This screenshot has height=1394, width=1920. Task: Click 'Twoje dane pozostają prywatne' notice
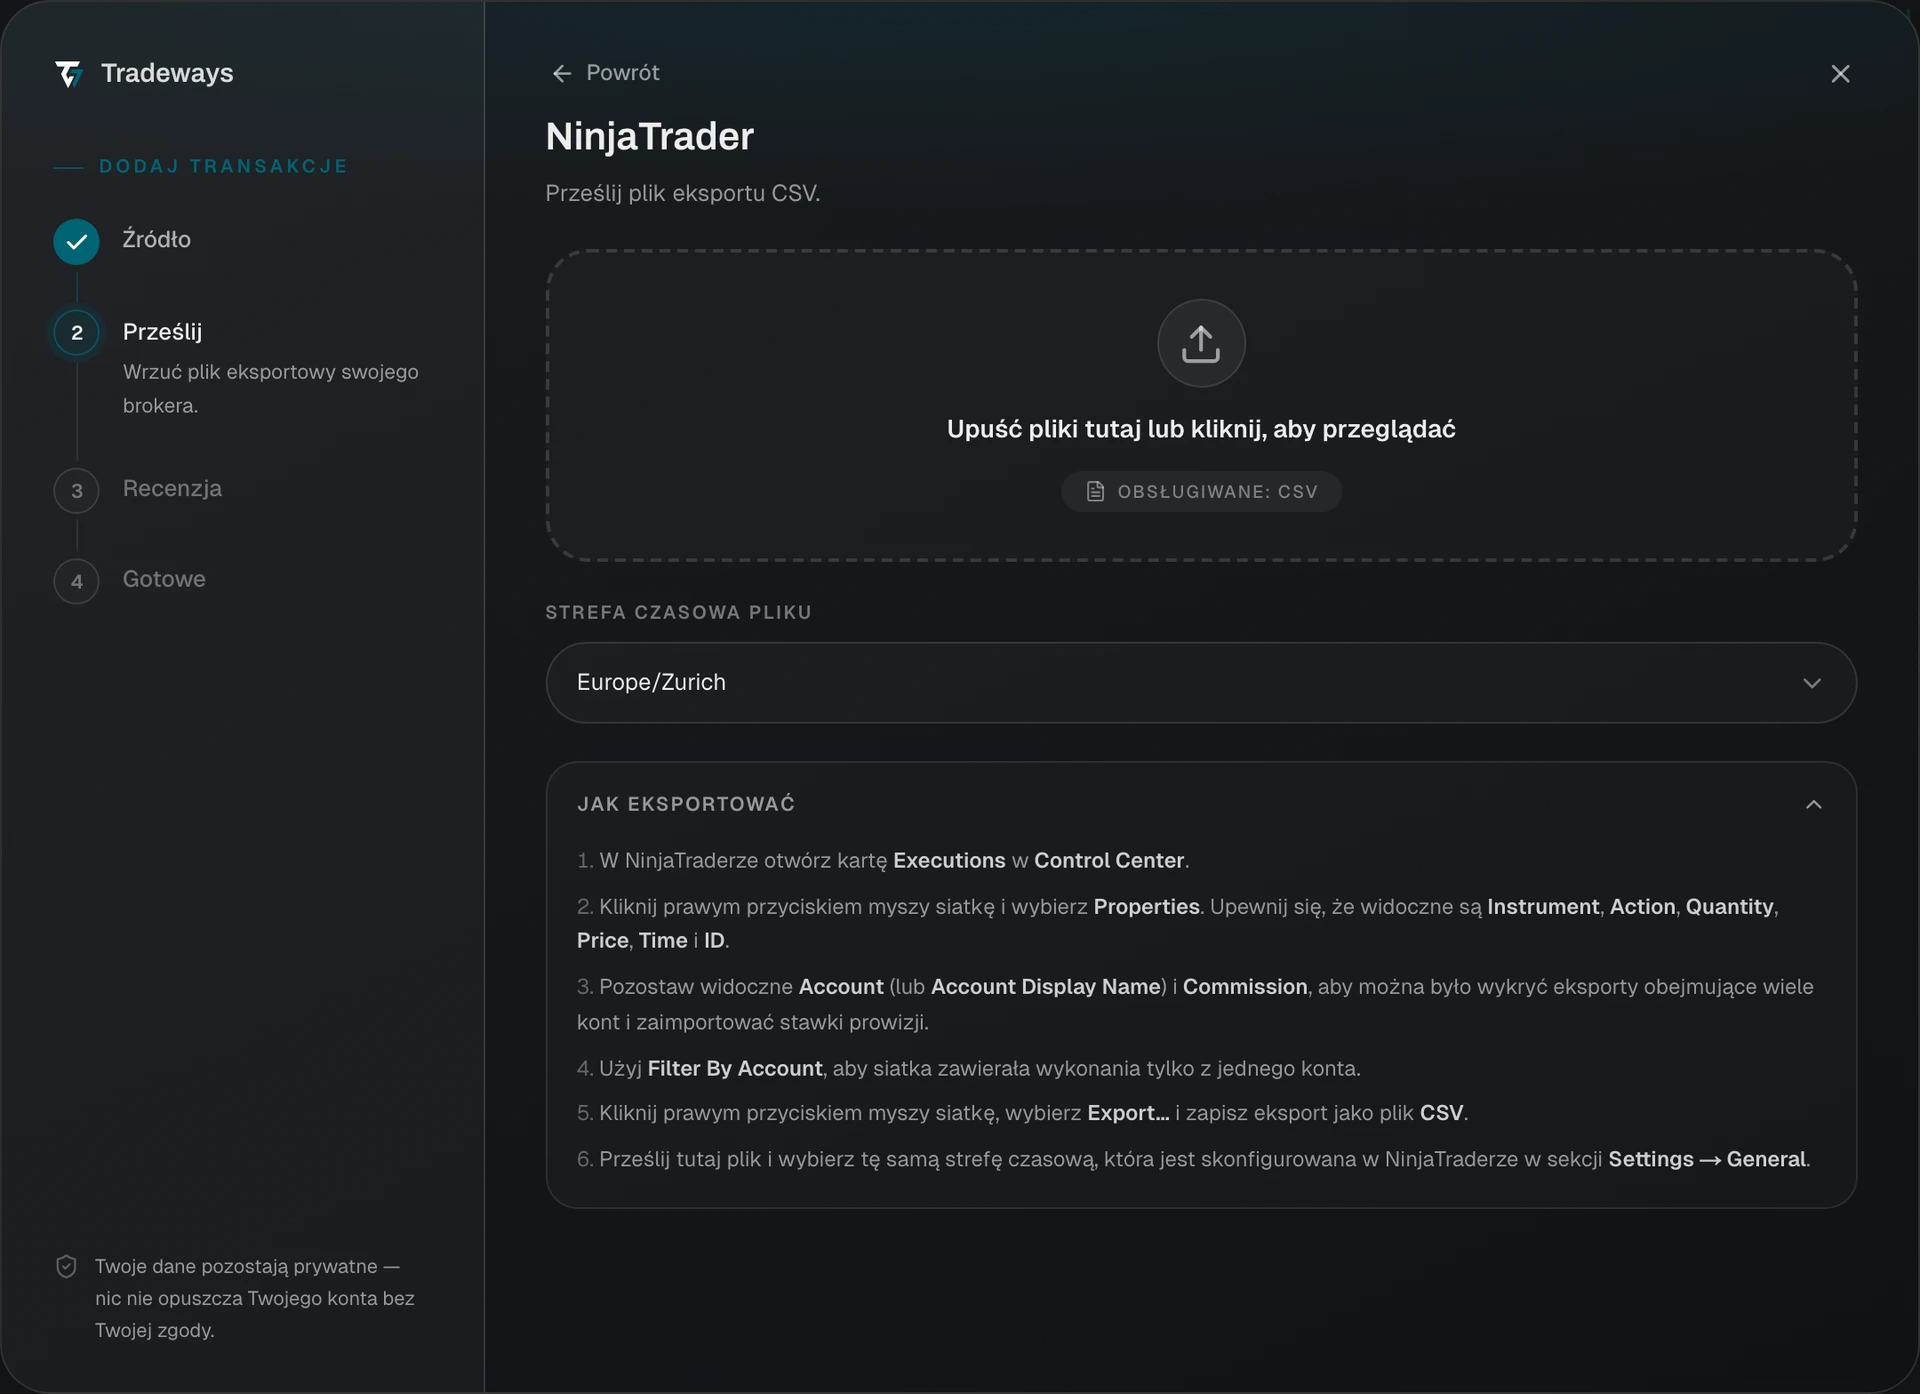pyautogui.click(x=255, y=1298)
